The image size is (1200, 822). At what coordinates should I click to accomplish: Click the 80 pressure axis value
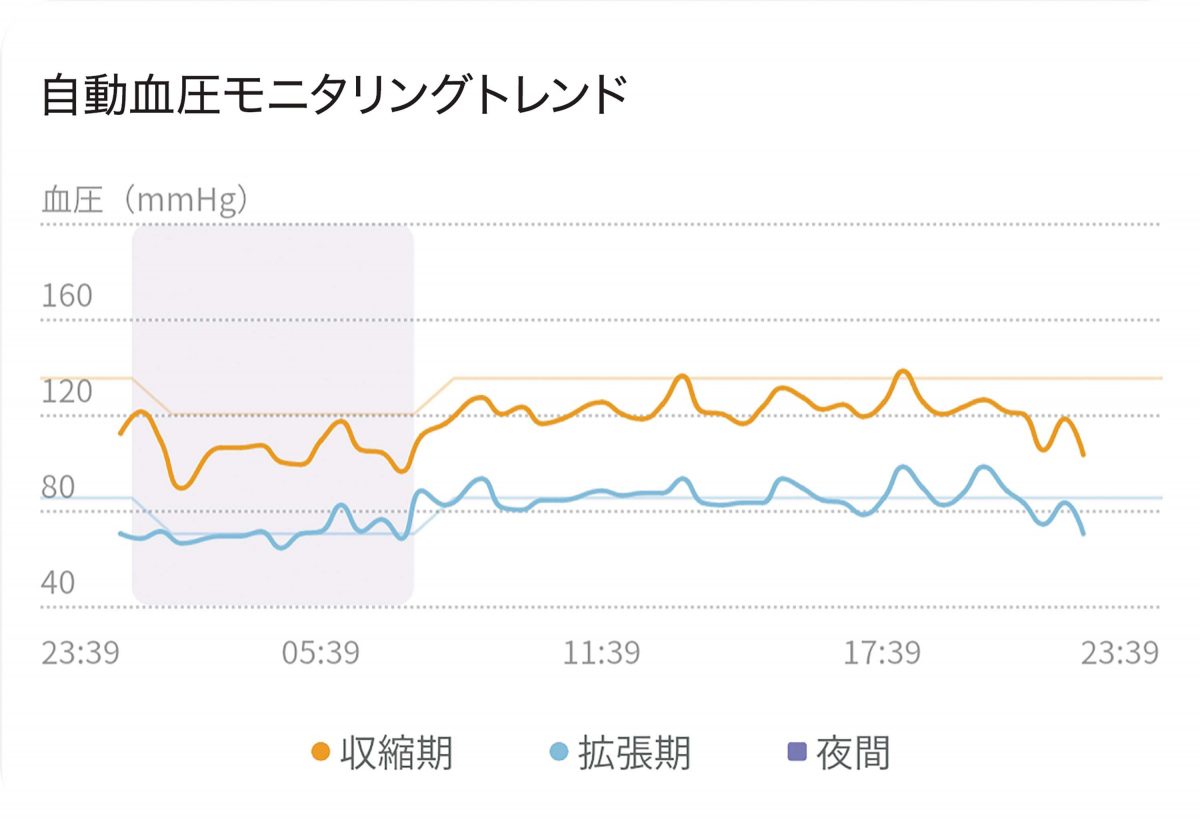[x=60, y=488]
